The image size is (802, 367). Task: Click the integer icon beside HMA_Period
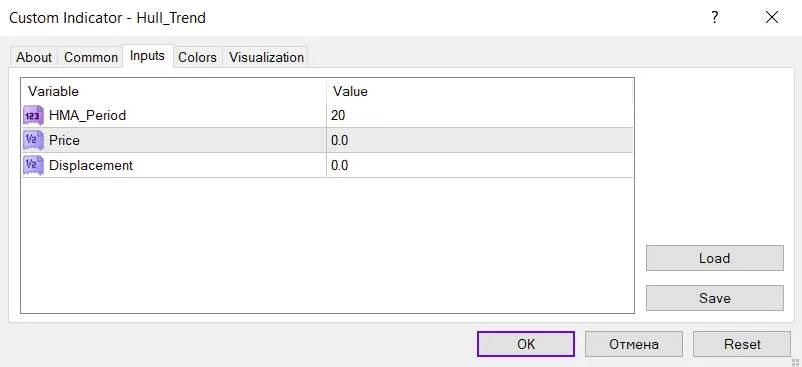pyautogui.click(x=34, y=116)
